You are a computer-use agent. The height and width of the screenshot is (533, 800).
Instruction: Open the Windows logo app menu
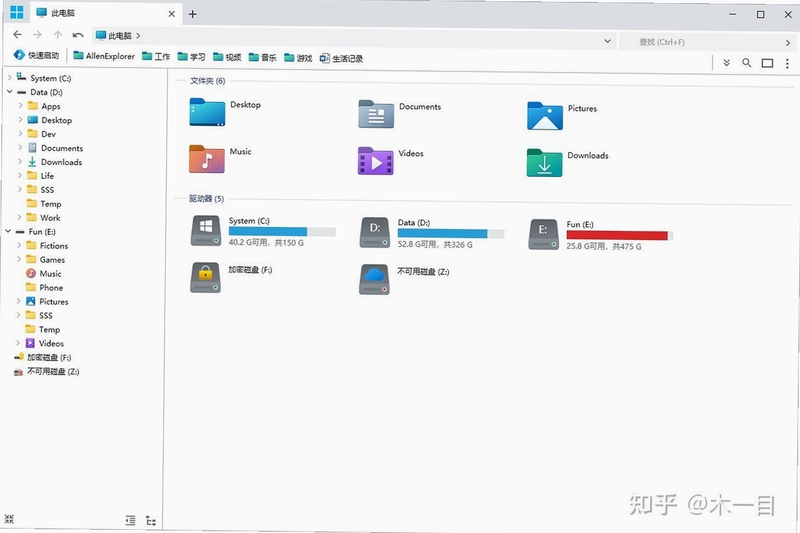tap(17, 12)
